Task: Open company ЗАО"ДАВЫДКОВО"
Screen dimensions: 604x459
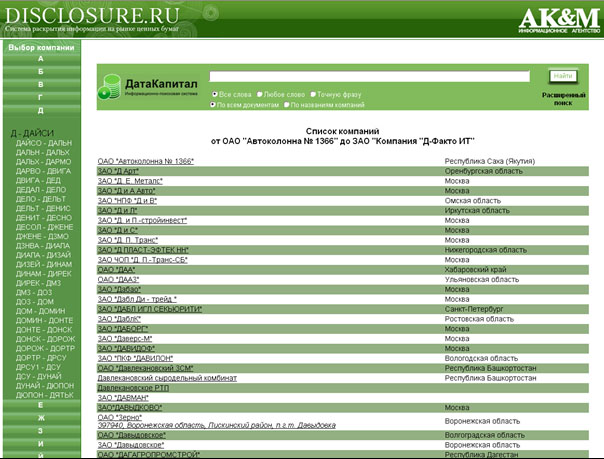Action: click(x=130, y=407)
